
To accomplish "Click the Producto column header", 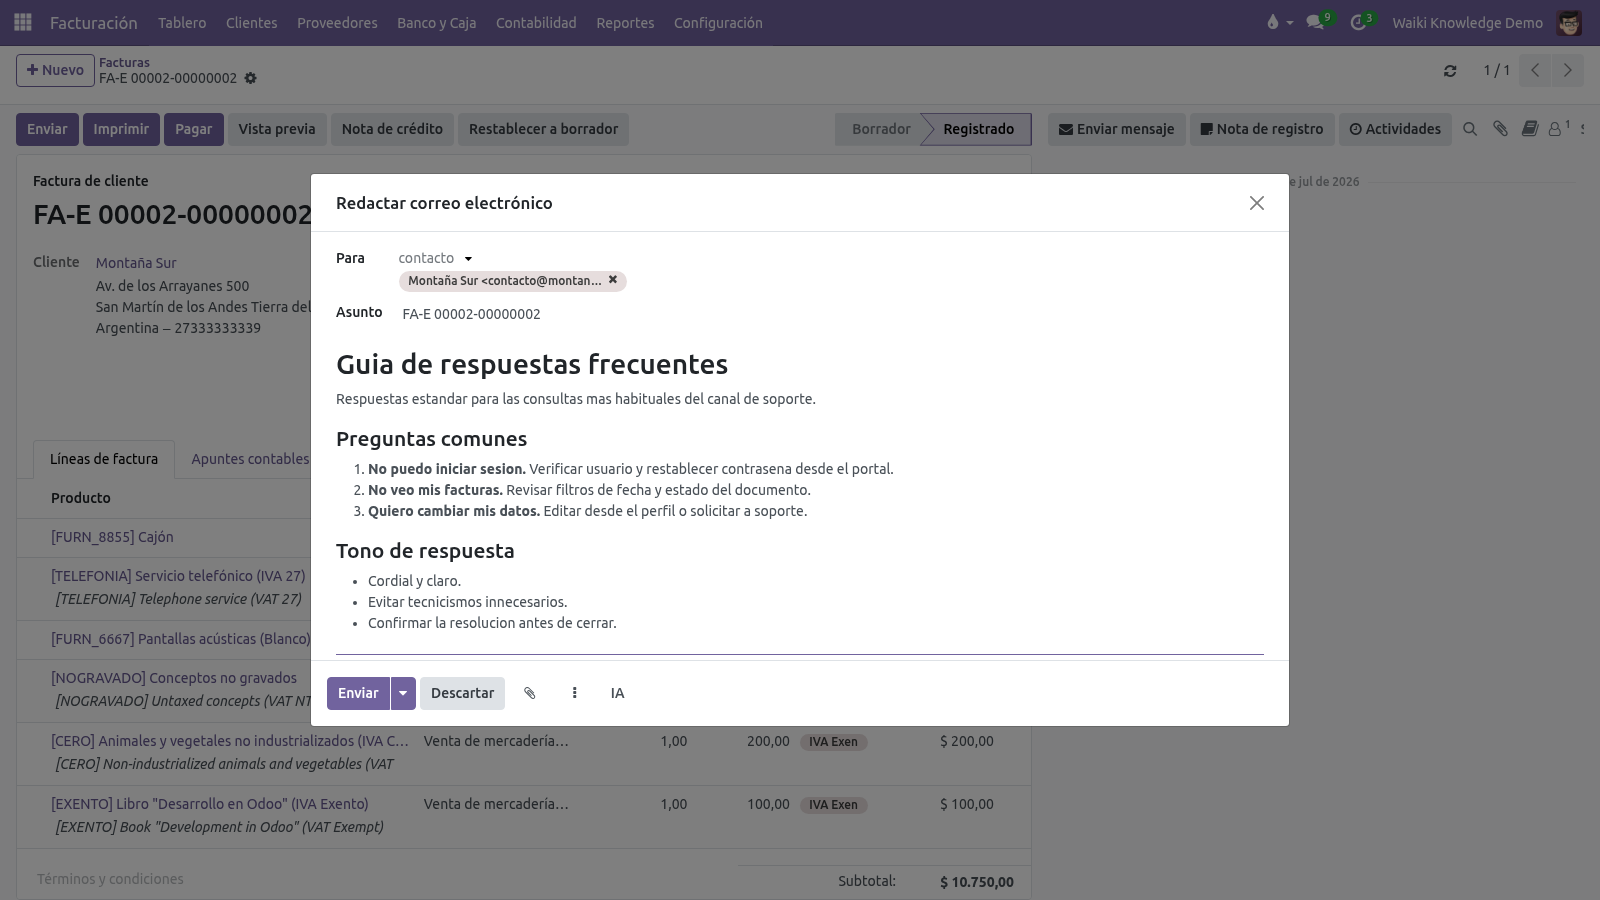I will coord(81,498).
